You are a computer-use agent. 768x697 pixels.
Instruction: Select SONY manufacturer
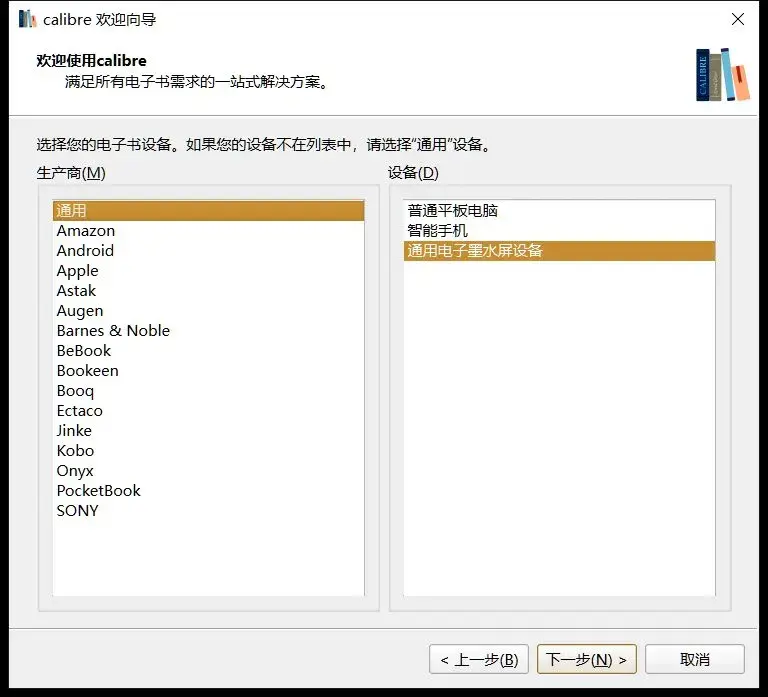pyautogui.click(x=209, y=511)
